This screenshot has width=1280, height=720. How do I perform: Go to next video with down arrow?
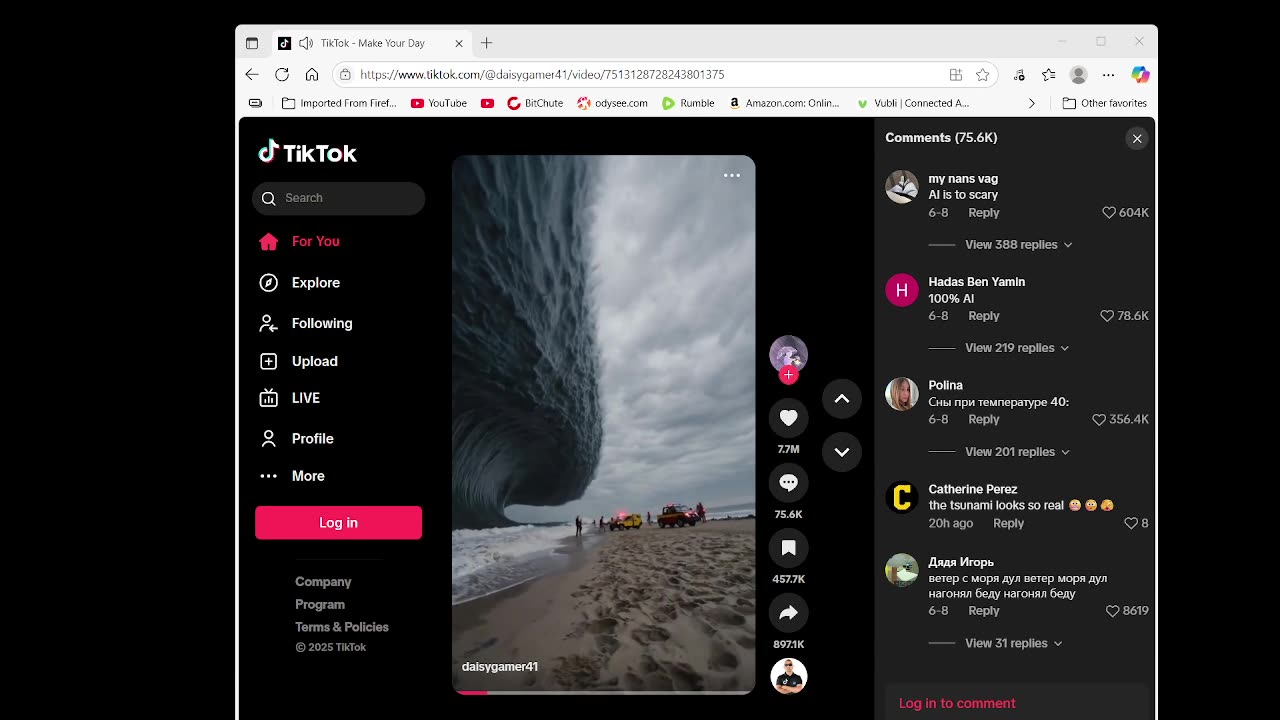point(842,451)
